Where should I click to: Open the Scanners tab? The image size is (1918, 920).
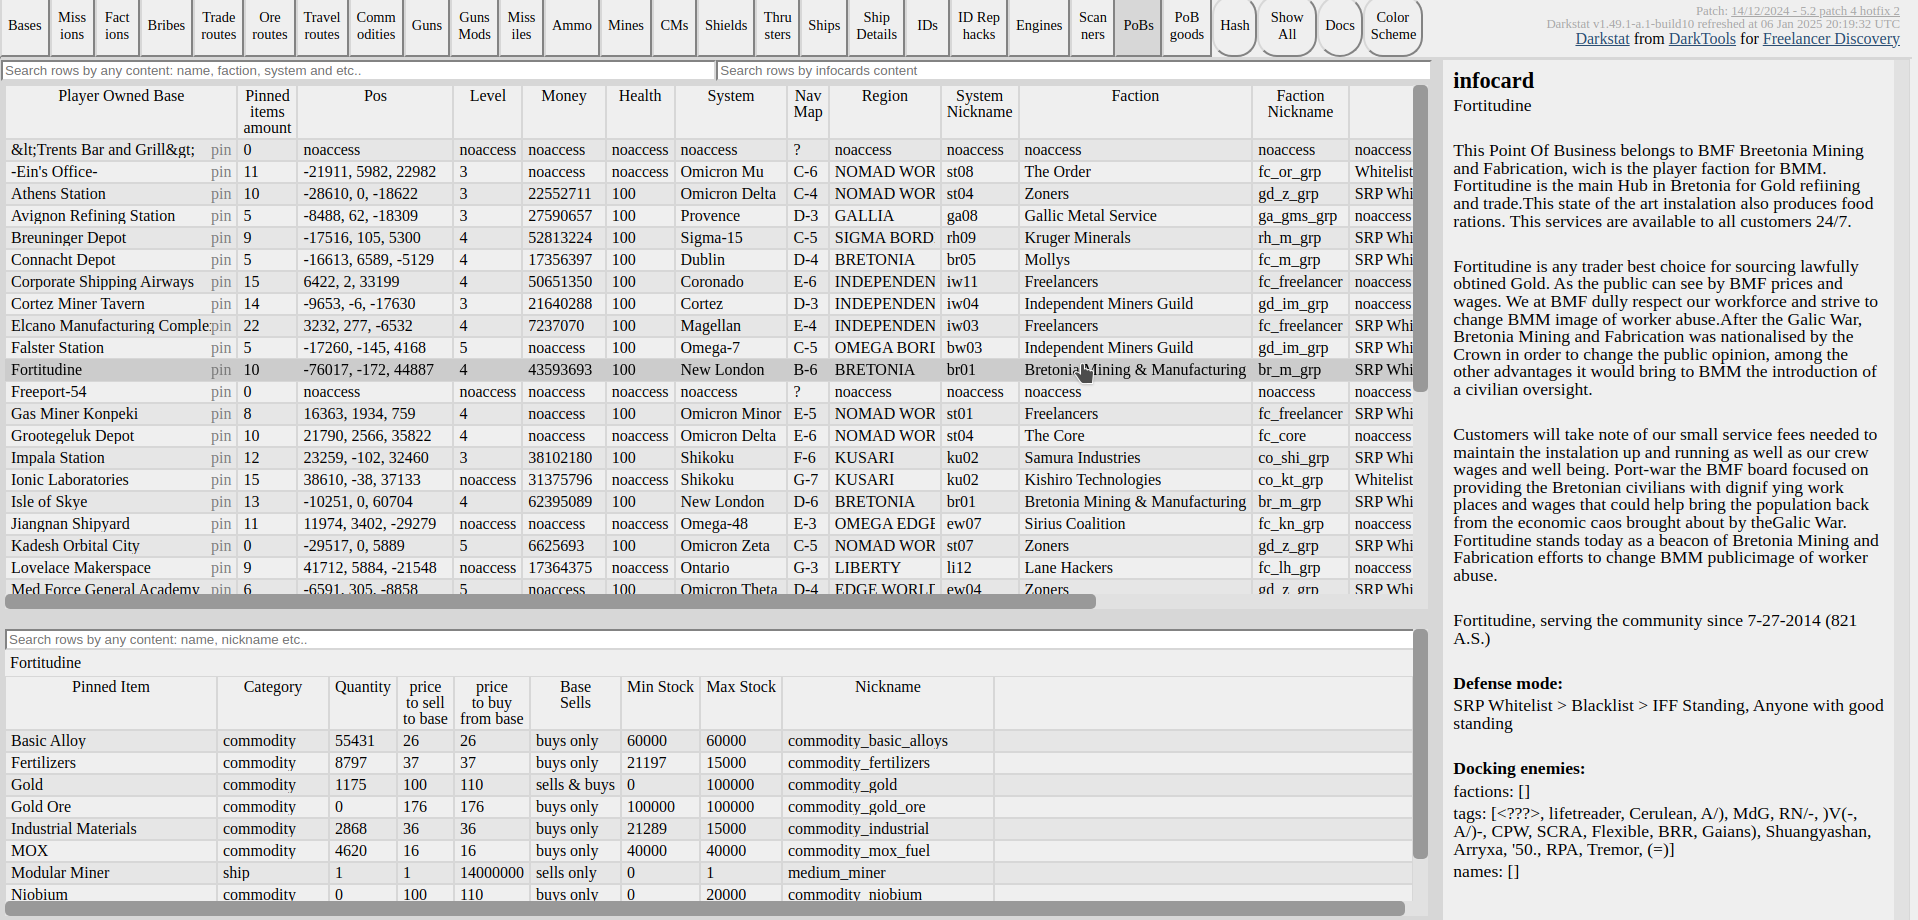(x=1093, y=26)
